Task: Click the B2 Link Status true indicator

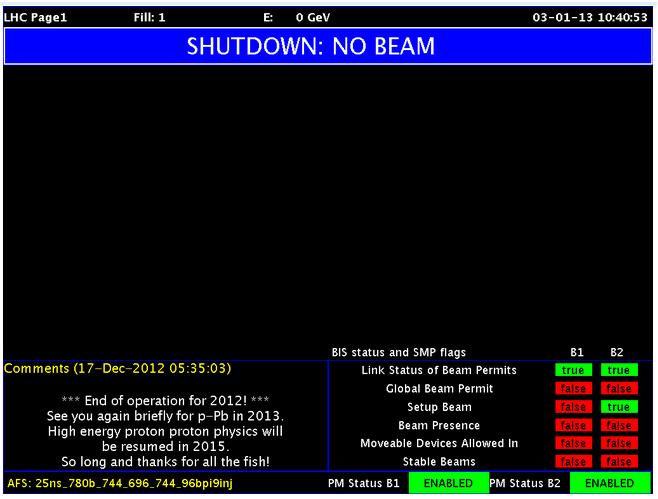Action: [x=617, y=371]
